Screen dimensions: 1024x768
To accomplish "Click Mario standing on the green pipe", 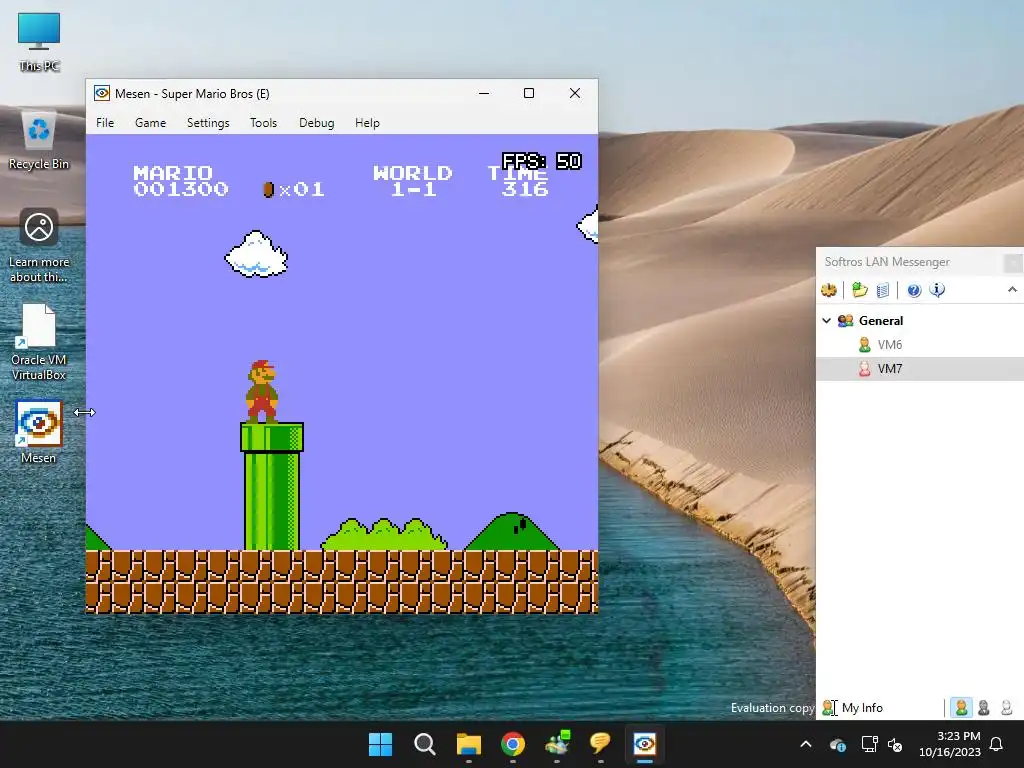I will pyautogui.click(x=262, y=391).
